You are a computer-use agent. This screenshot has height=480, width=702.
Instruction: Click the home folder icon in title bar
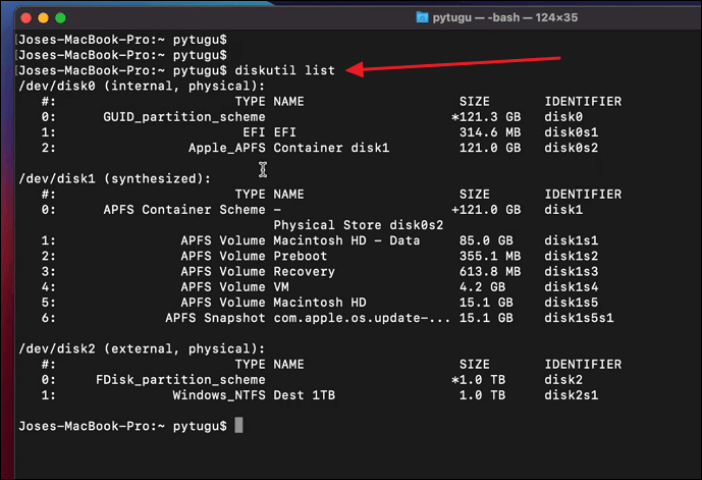(422, 18)
